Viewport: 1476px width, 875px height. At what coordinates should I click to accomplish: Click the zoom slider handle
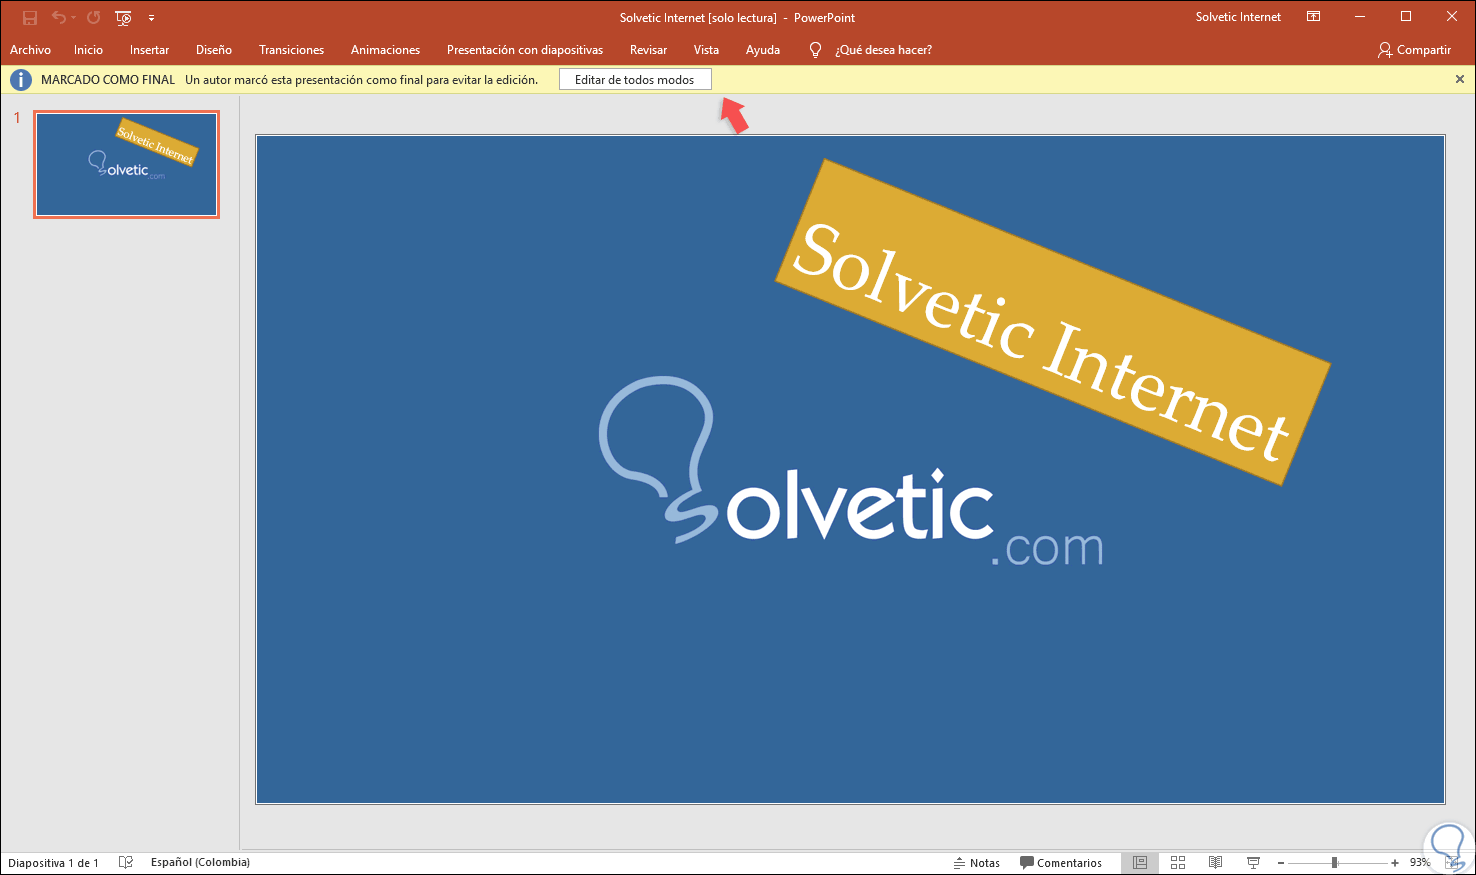[x=1334, y=862]
